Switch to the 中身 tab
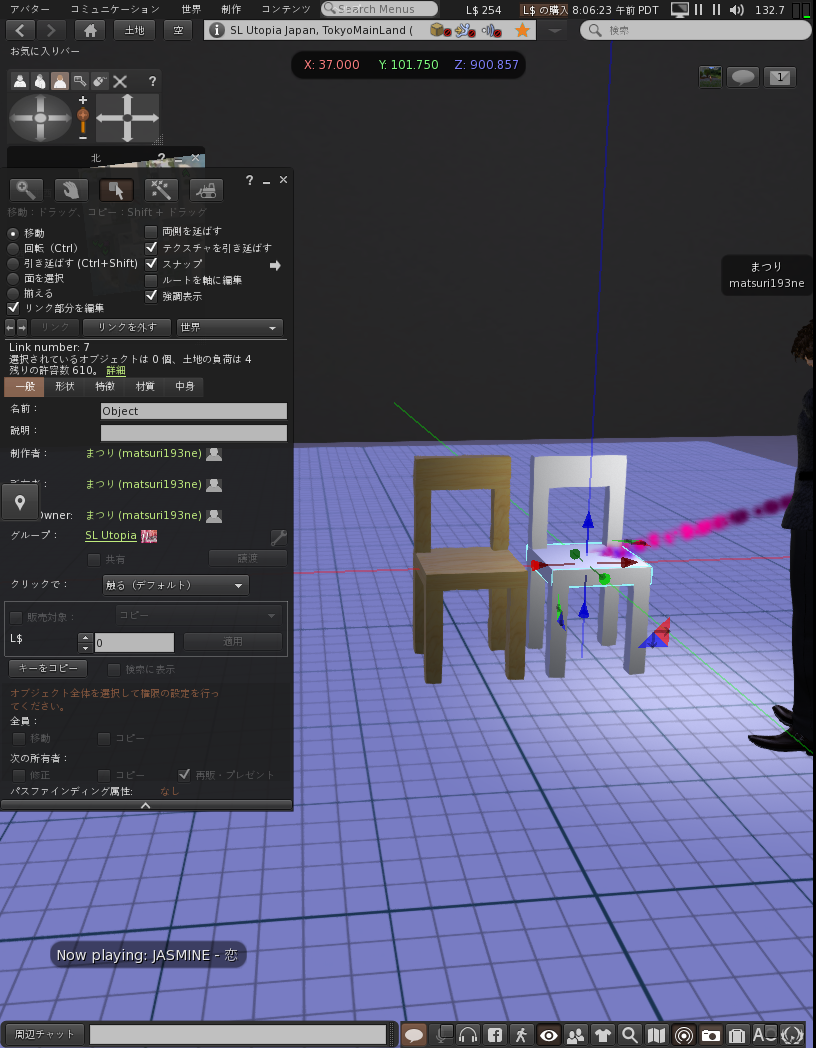 pyautogui.click(x=184, y=386)
